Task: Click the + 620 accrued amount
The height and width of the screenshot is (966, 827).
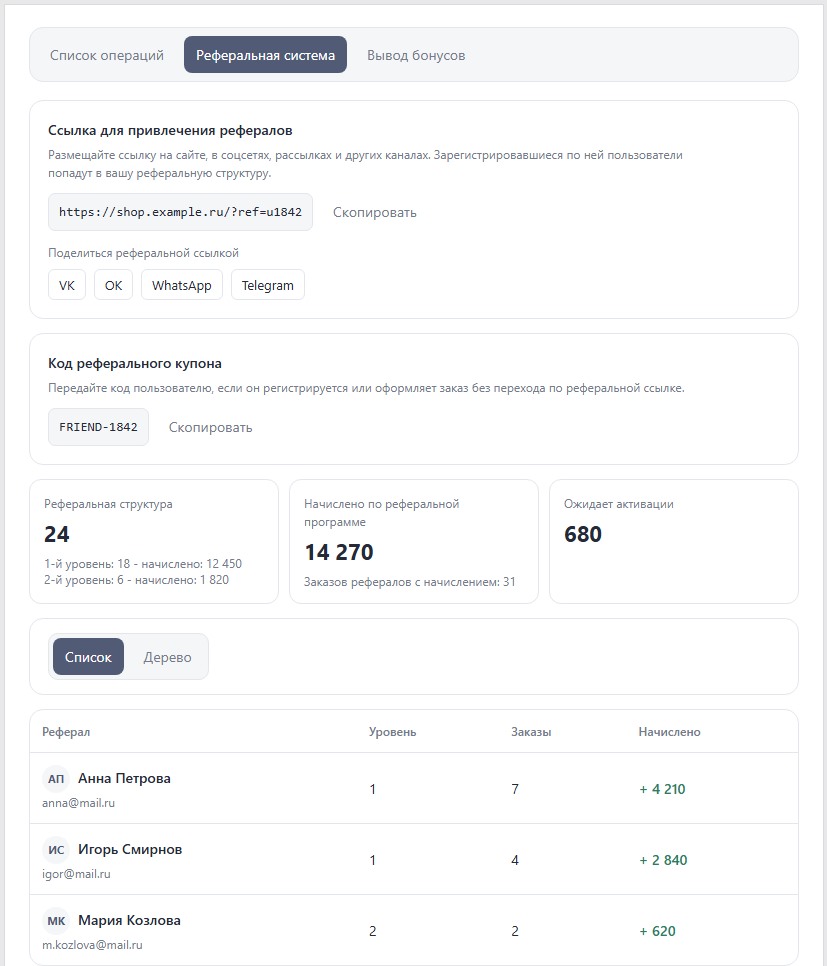Action: tap(658, 931)
